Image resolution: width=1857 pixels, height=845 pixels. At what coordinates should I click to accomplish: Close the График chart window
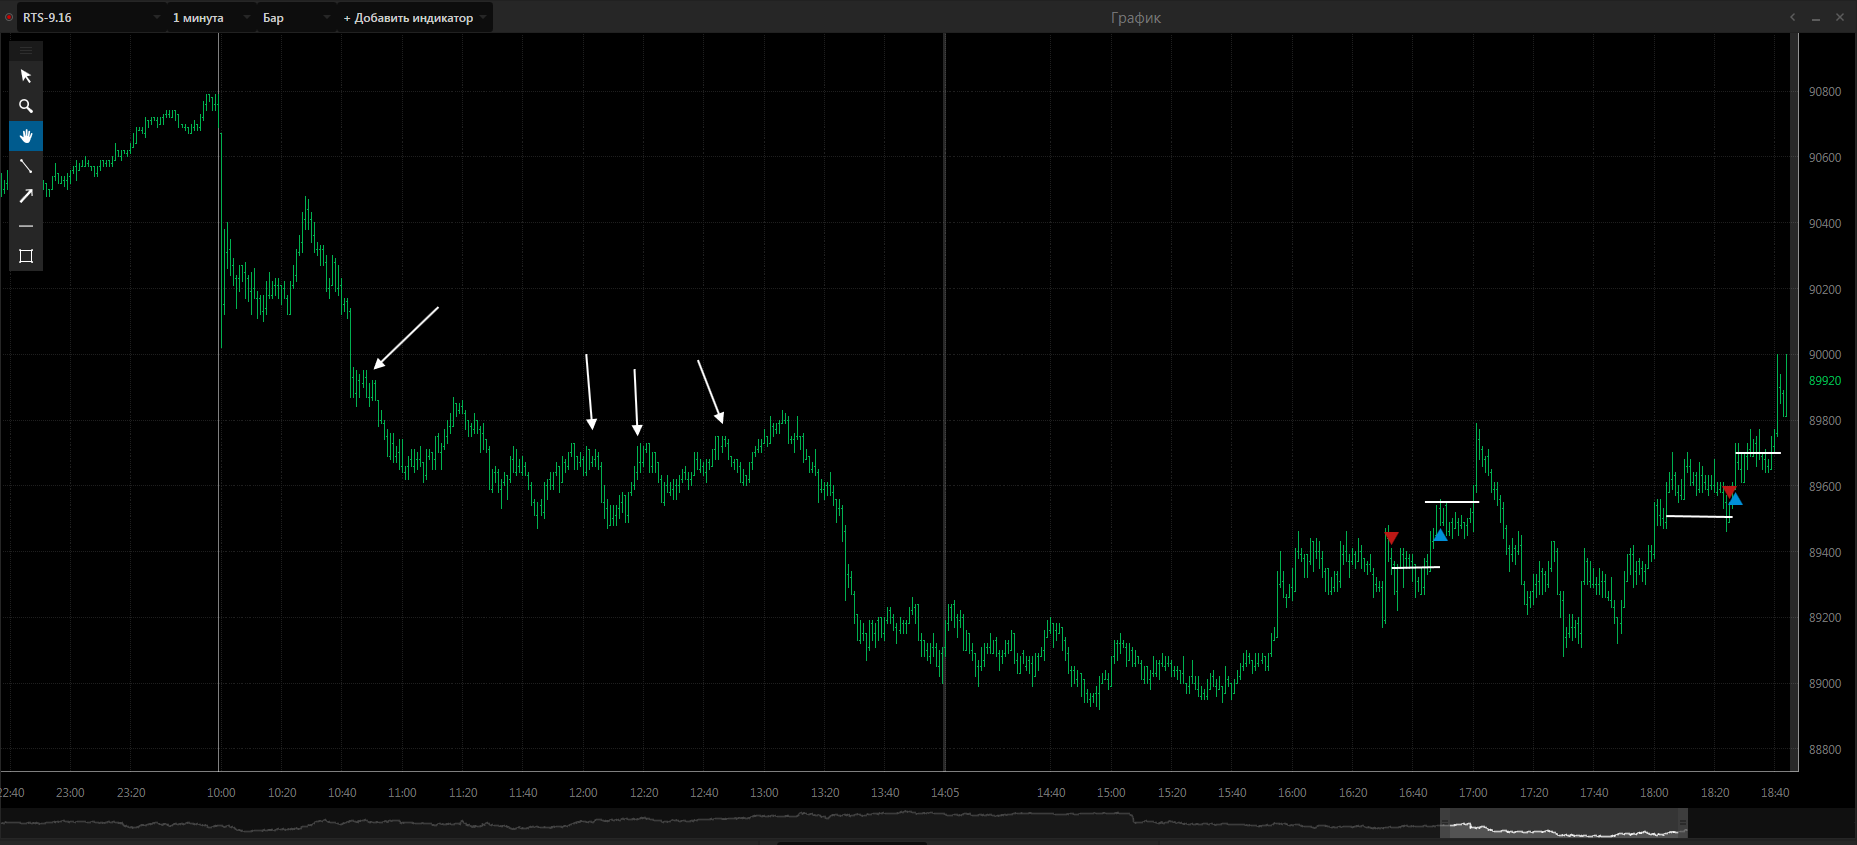pos(1840,17)
